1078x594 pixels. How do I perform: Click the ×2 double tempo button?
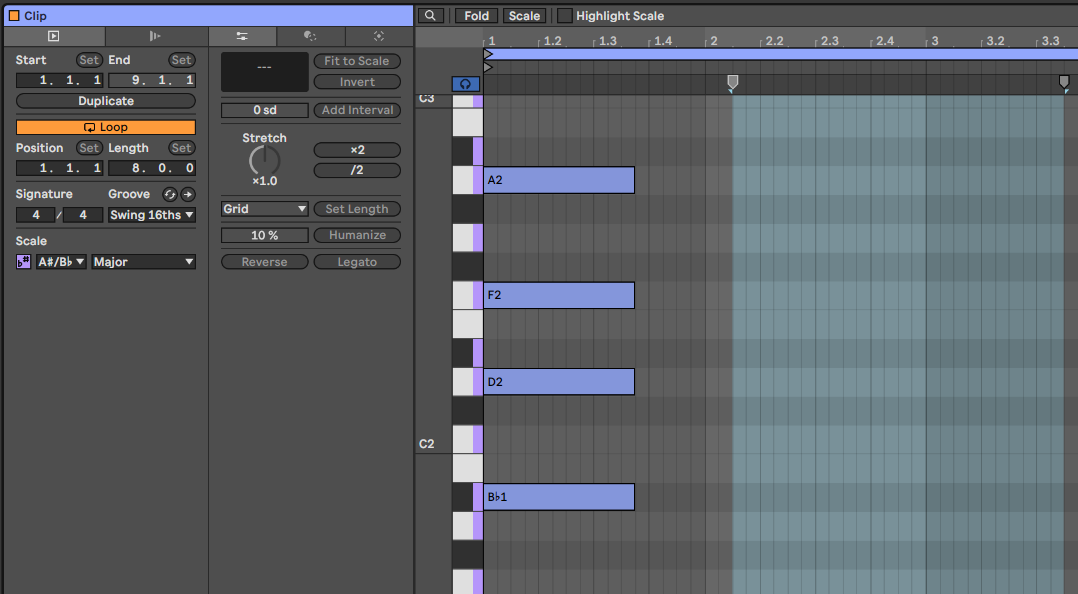click(357, 150)
